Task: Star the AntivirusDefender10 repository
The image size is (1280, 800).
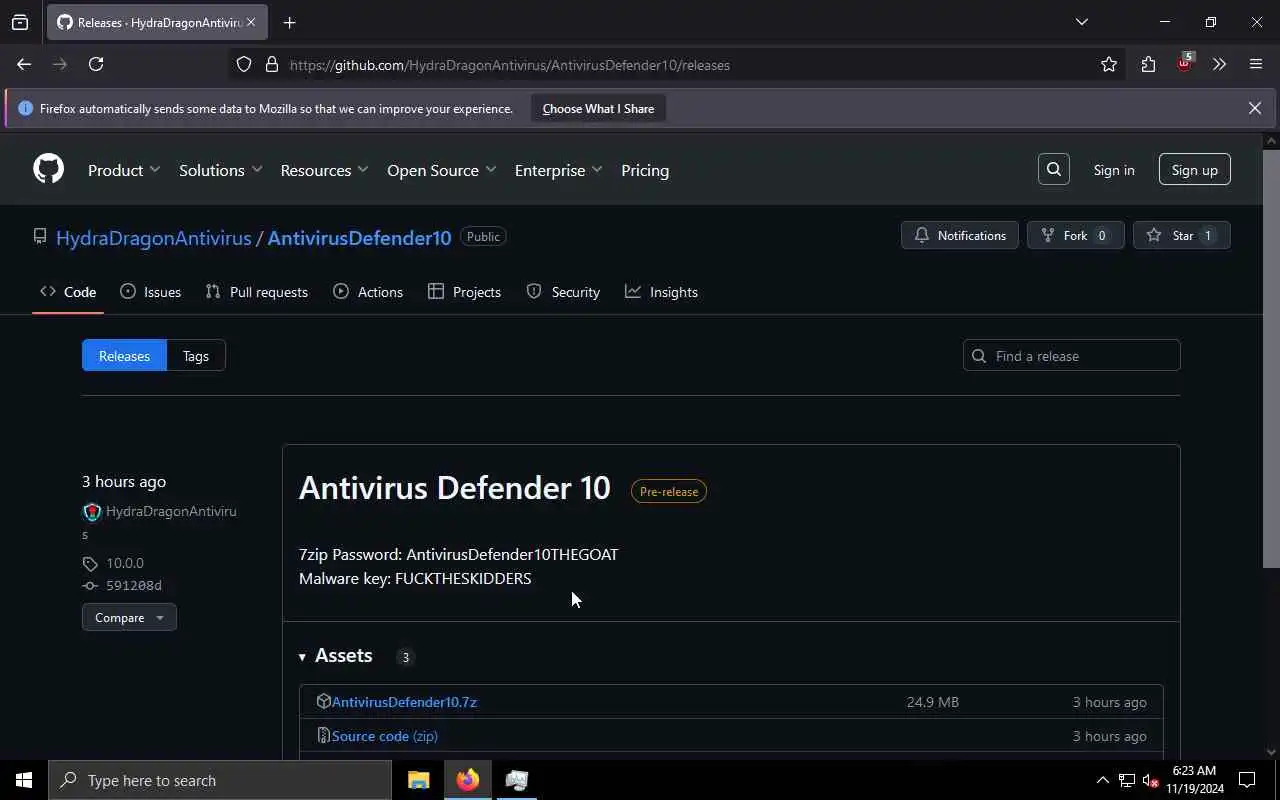Action: point(1182,235)
